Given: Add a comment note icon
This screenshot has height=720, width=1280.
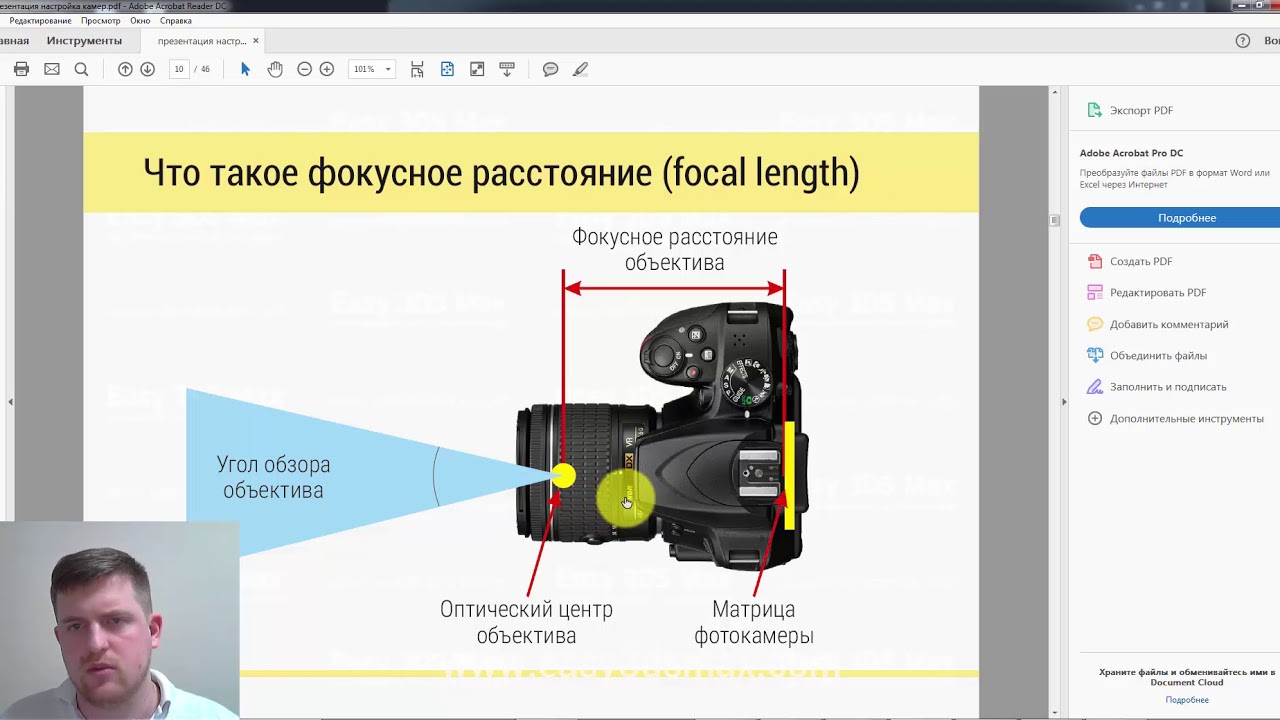Looking at the screenshot, I should pos(550,69).
